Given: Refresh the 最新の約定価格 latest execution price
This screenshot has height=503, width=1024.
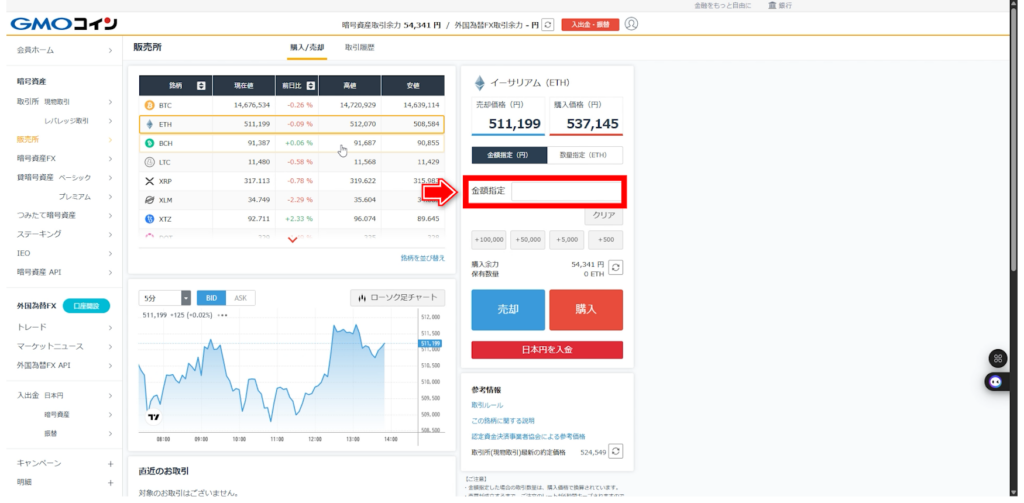Looking at the screenshot, I should [x=616, y=452].
